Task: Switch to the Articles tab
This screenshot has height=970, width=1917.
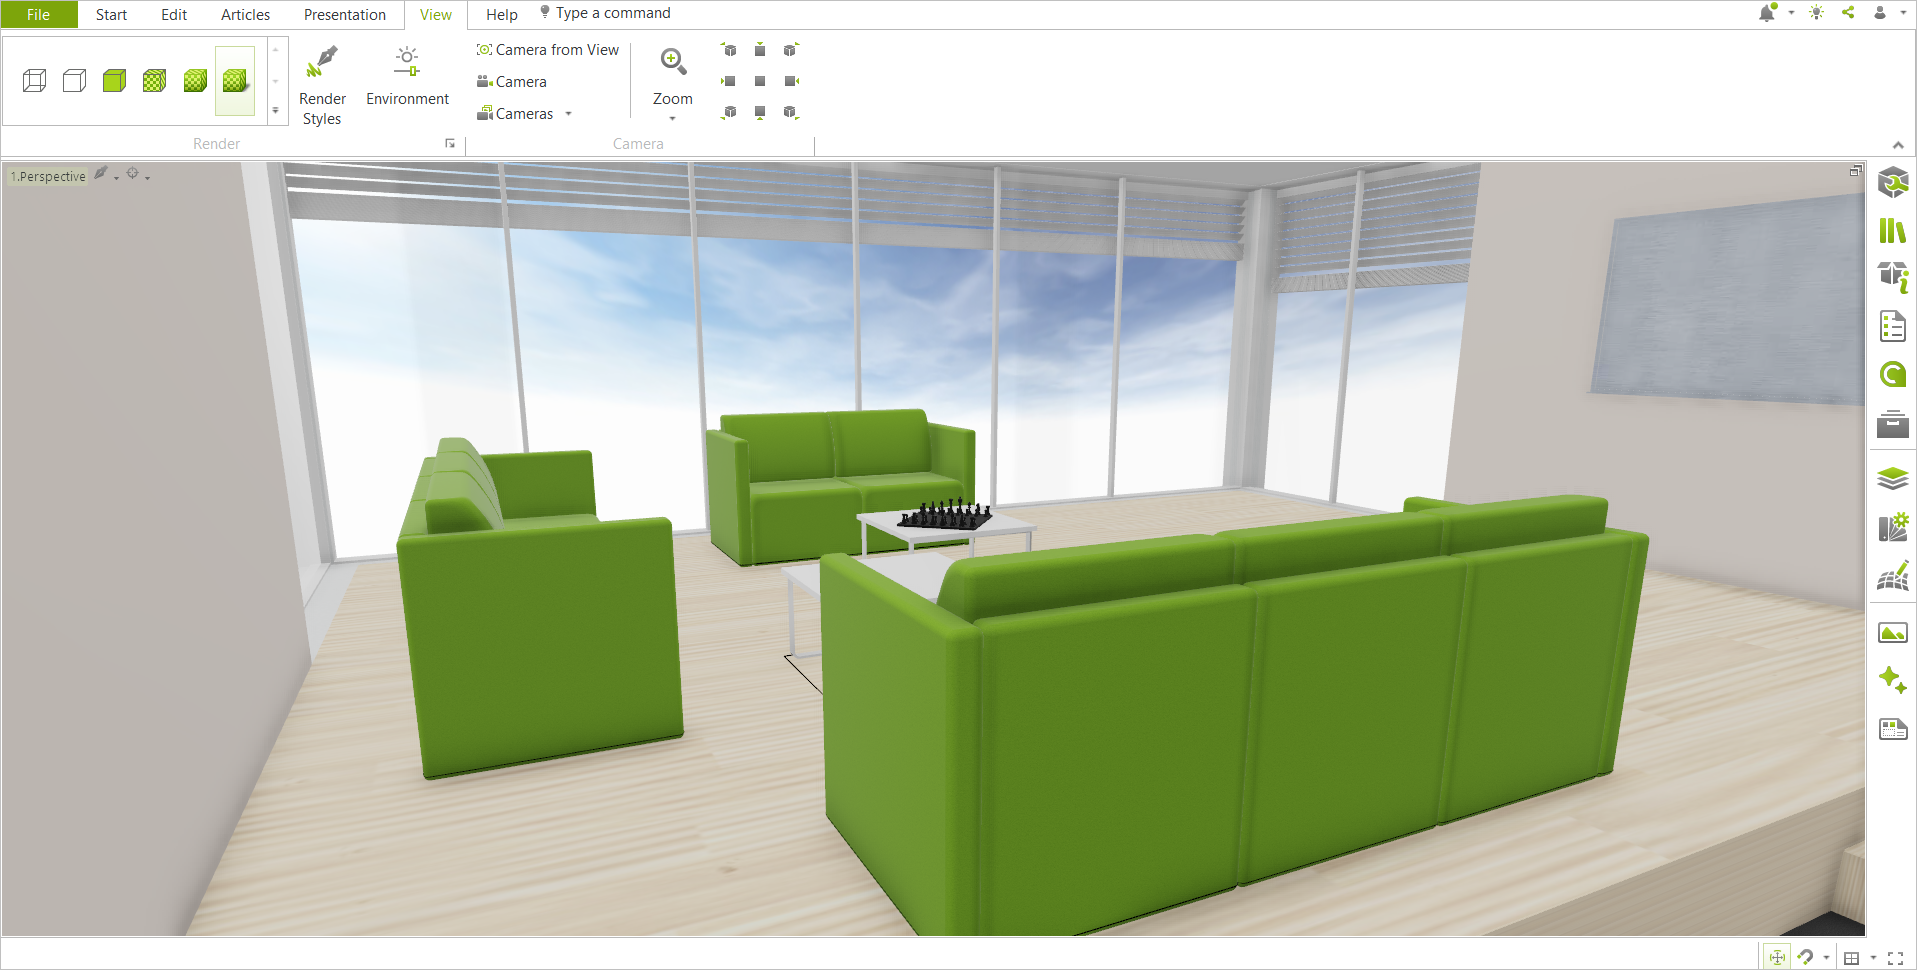Action: click(x=245, y=14)
